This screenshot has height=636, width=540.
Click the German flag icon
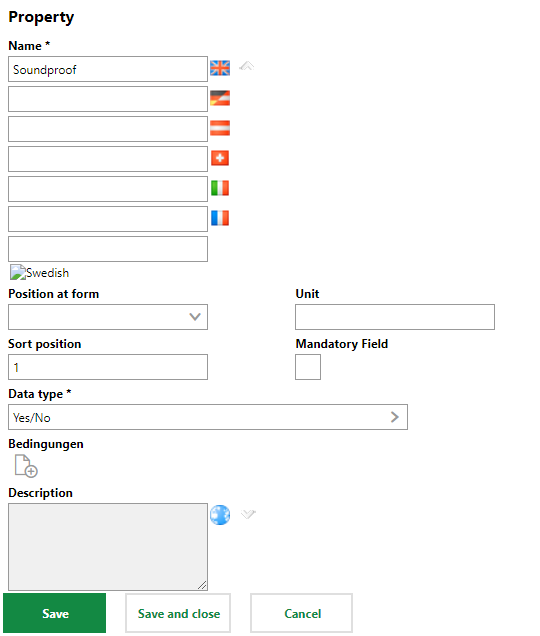pyautogui.click(x=220, y=98)
